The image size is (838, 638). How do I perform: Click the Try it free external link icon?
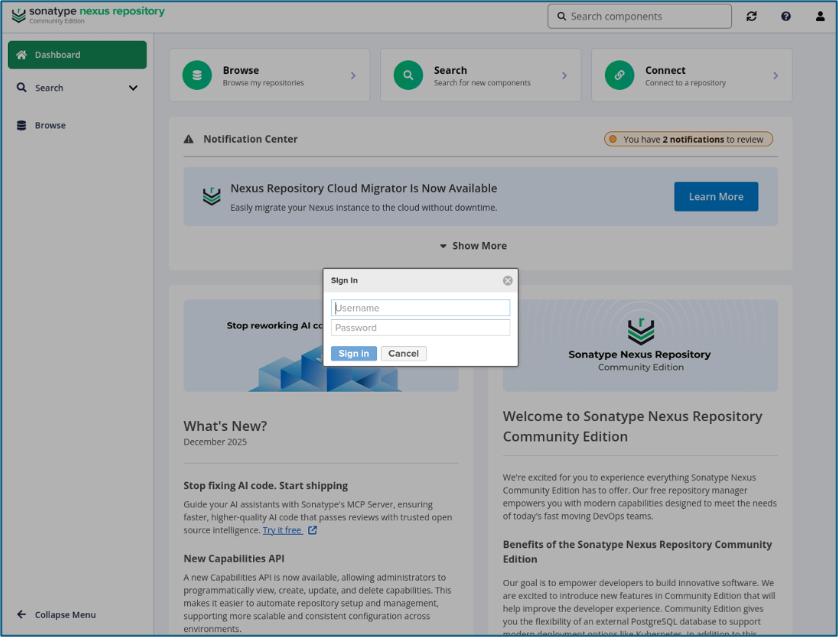coord(312,530)
